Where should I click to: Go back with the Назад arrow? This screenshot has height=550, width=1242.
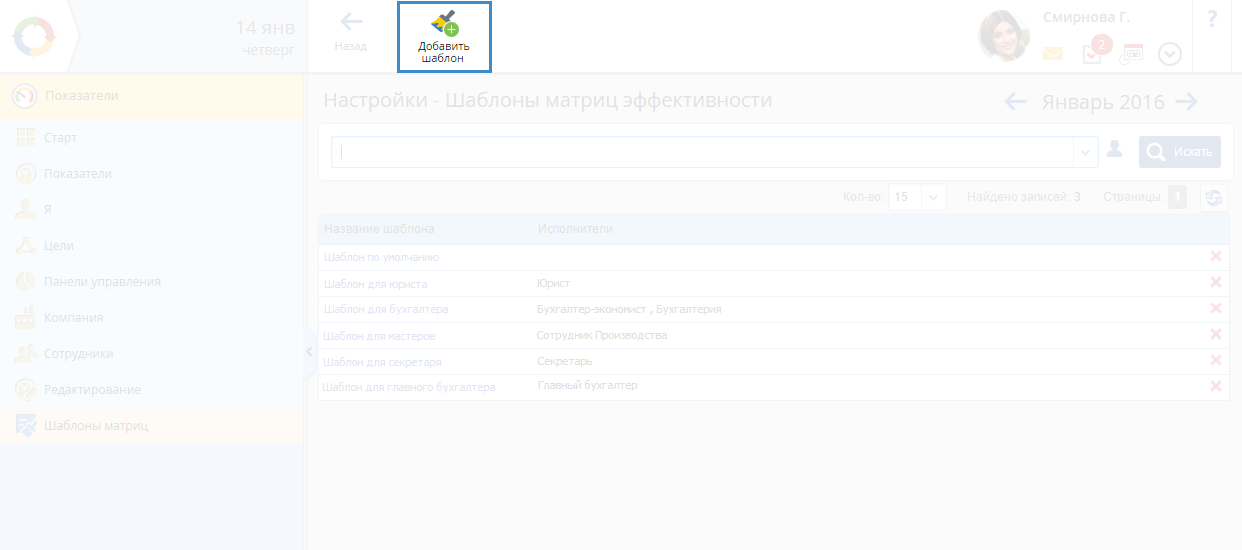(351, 32)
